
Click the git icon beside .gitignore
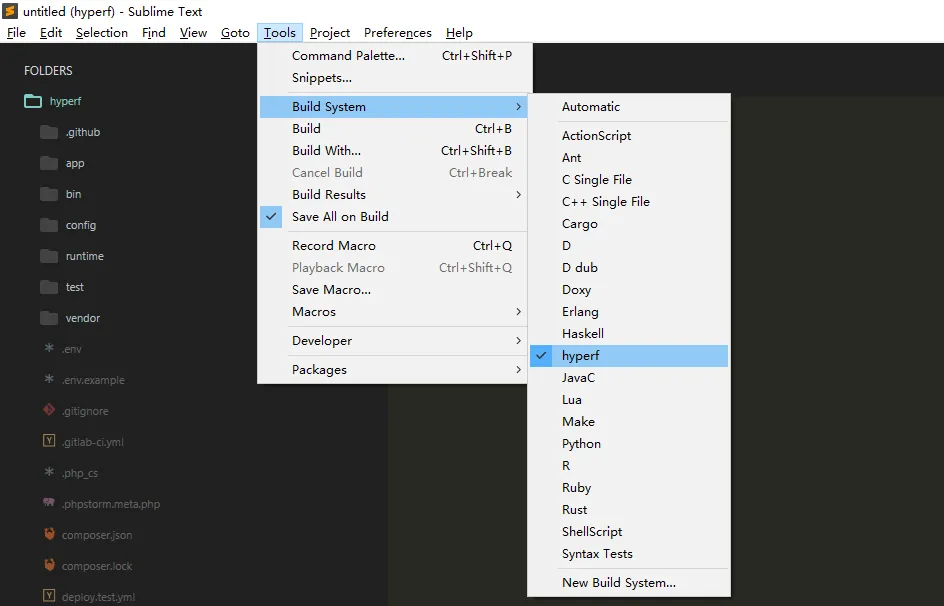point(49,410)
